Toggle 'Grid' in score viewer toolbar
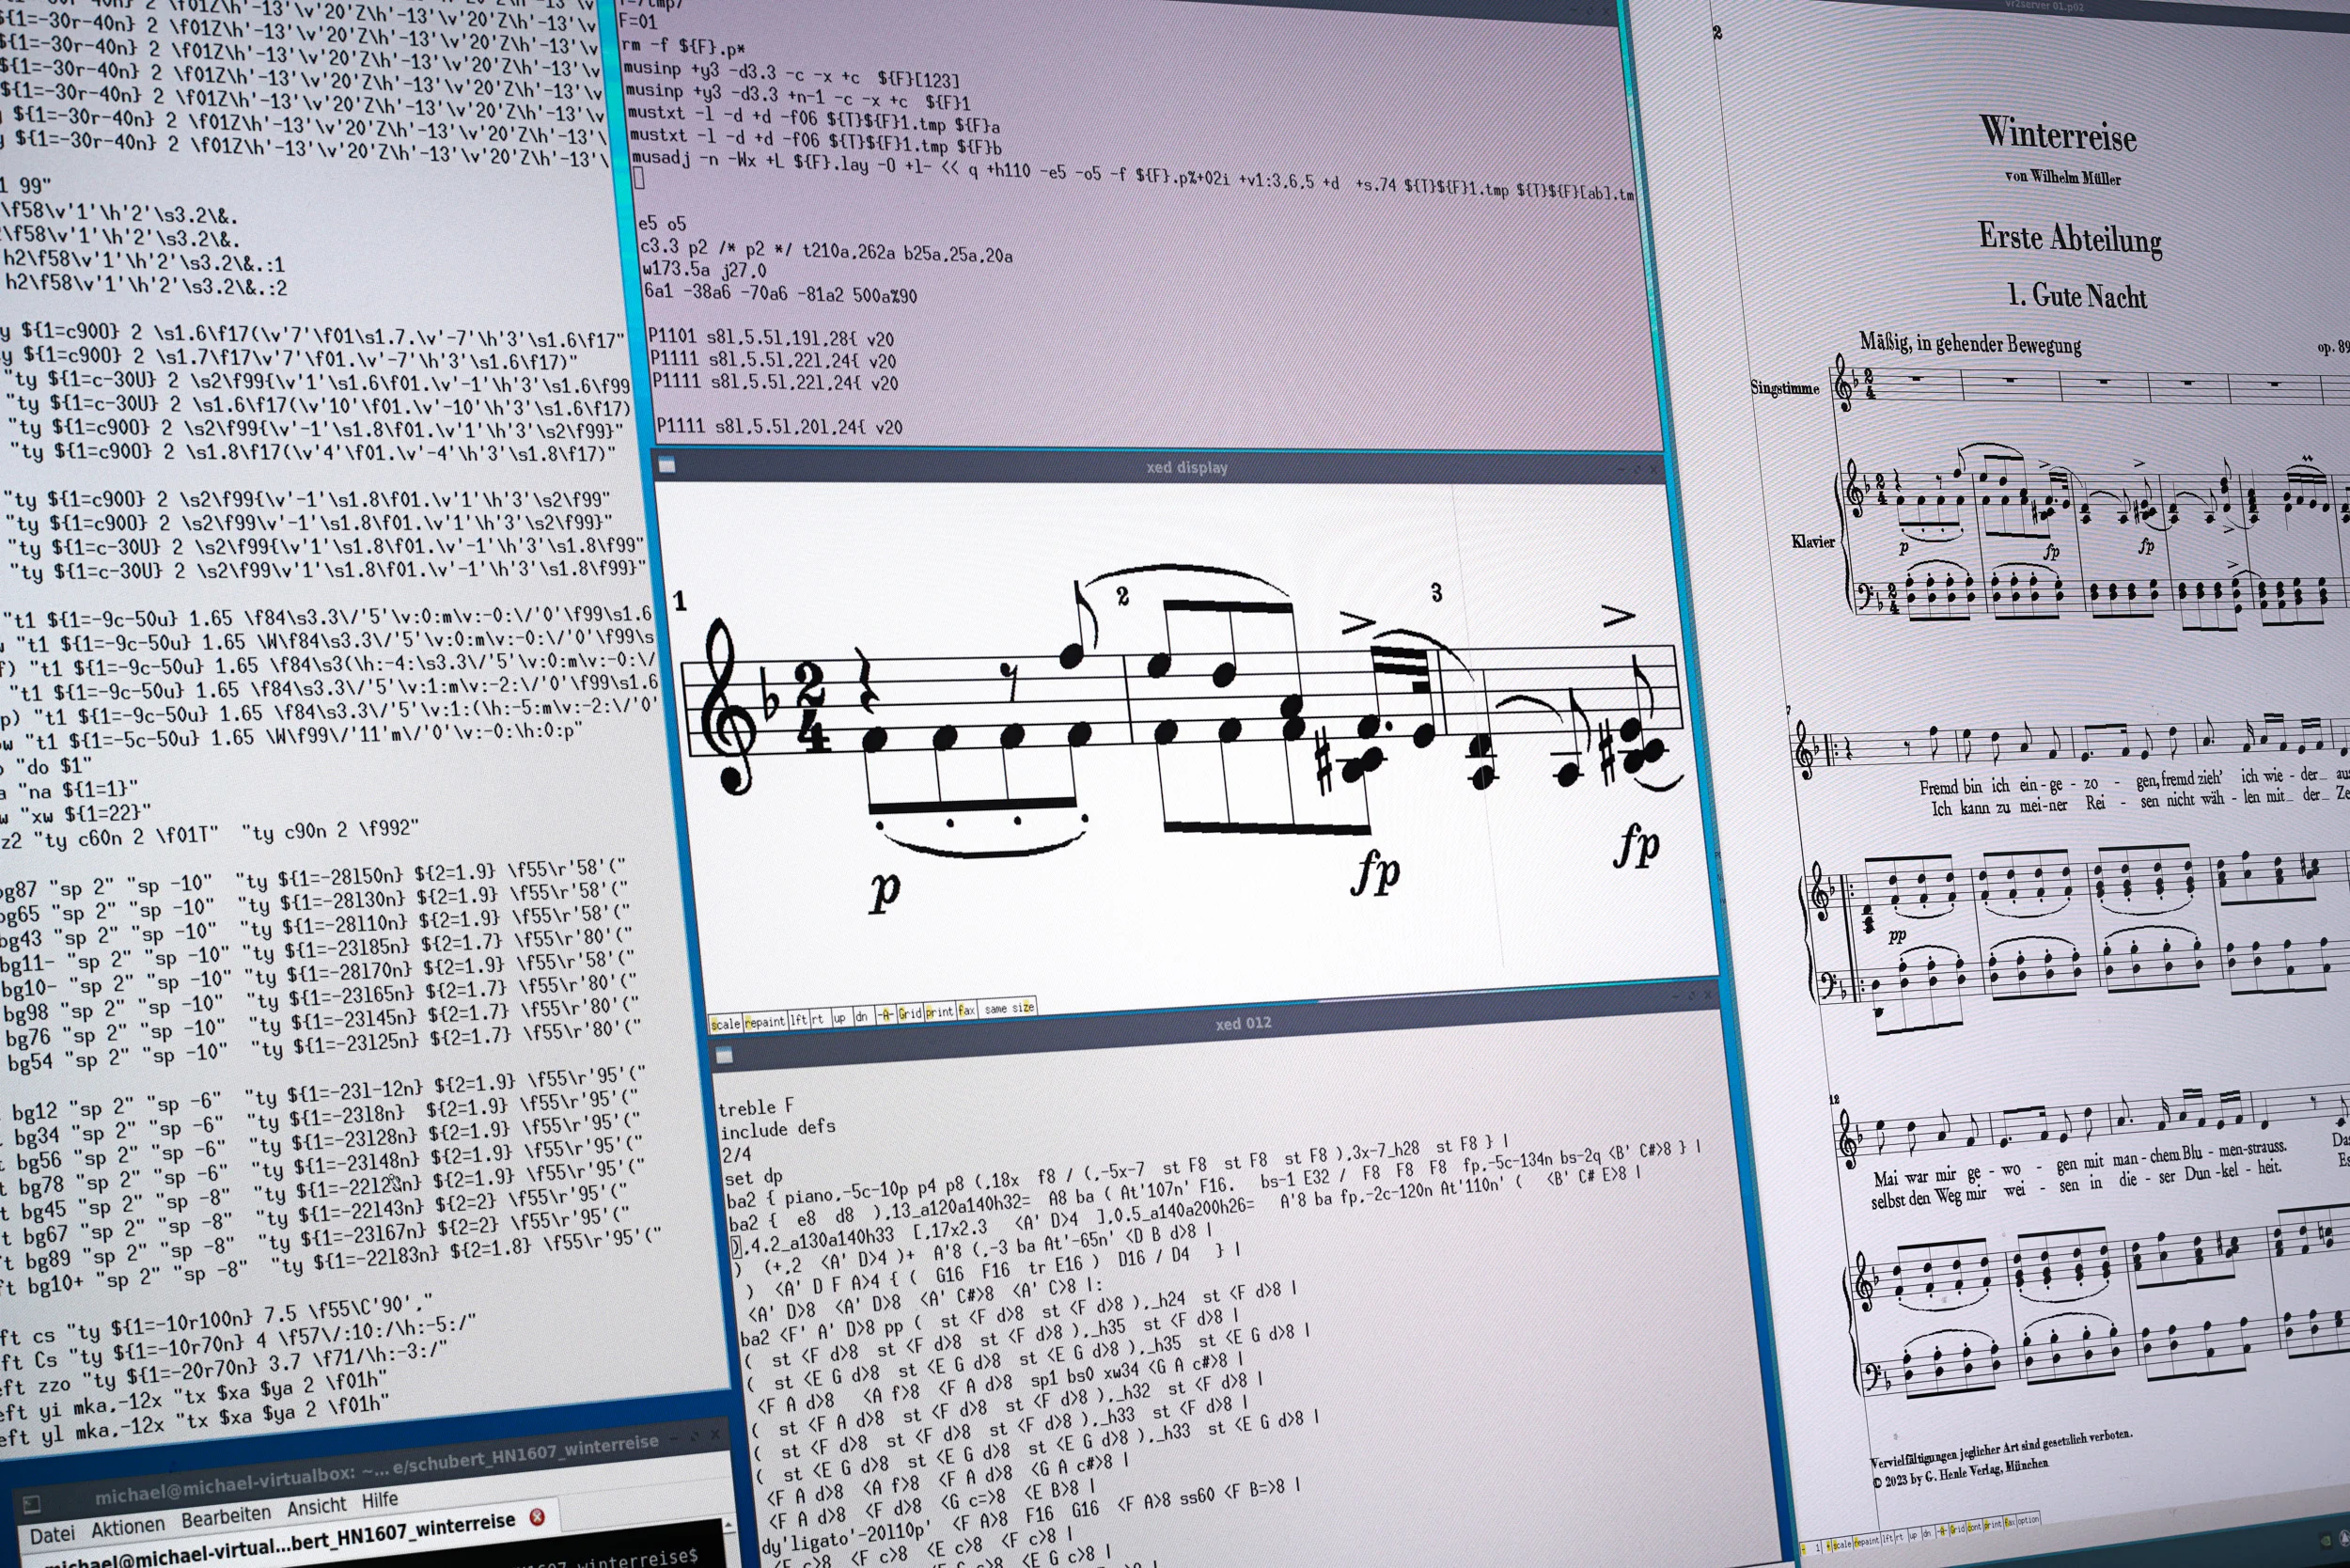2350x1568 pixels. pyautogui.click(x=1958, y=1529)
